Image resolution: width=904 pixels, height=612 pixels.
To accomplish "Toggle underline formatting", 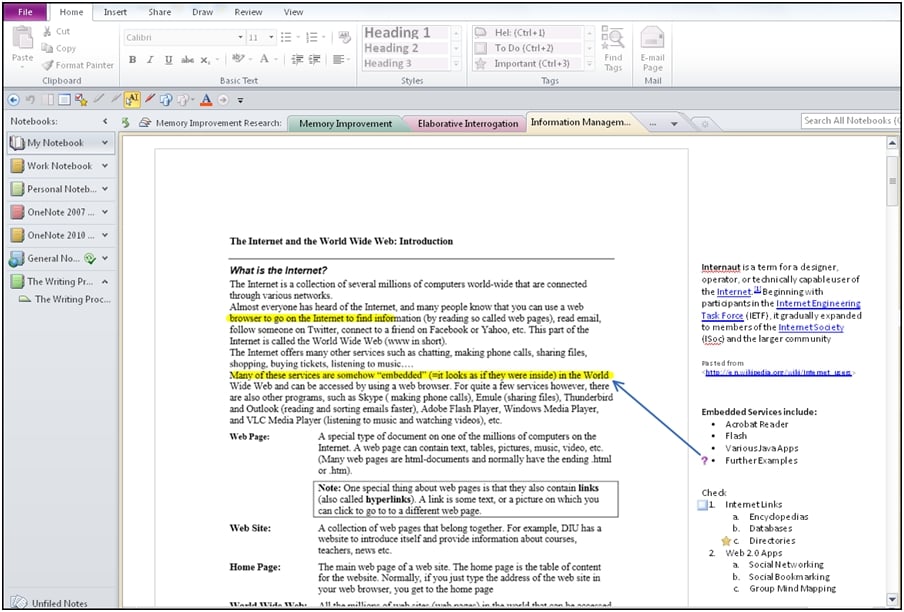I will click(168, 60).
